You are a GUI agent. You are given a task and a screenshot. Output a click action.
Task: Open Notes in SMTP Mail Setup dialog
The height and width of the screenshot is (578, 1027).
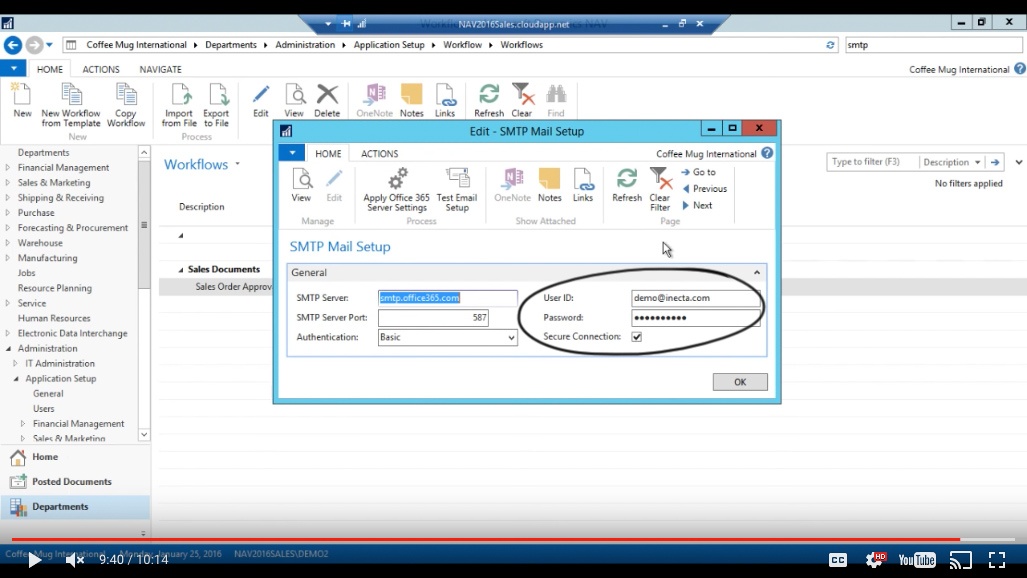click(550, 184)
